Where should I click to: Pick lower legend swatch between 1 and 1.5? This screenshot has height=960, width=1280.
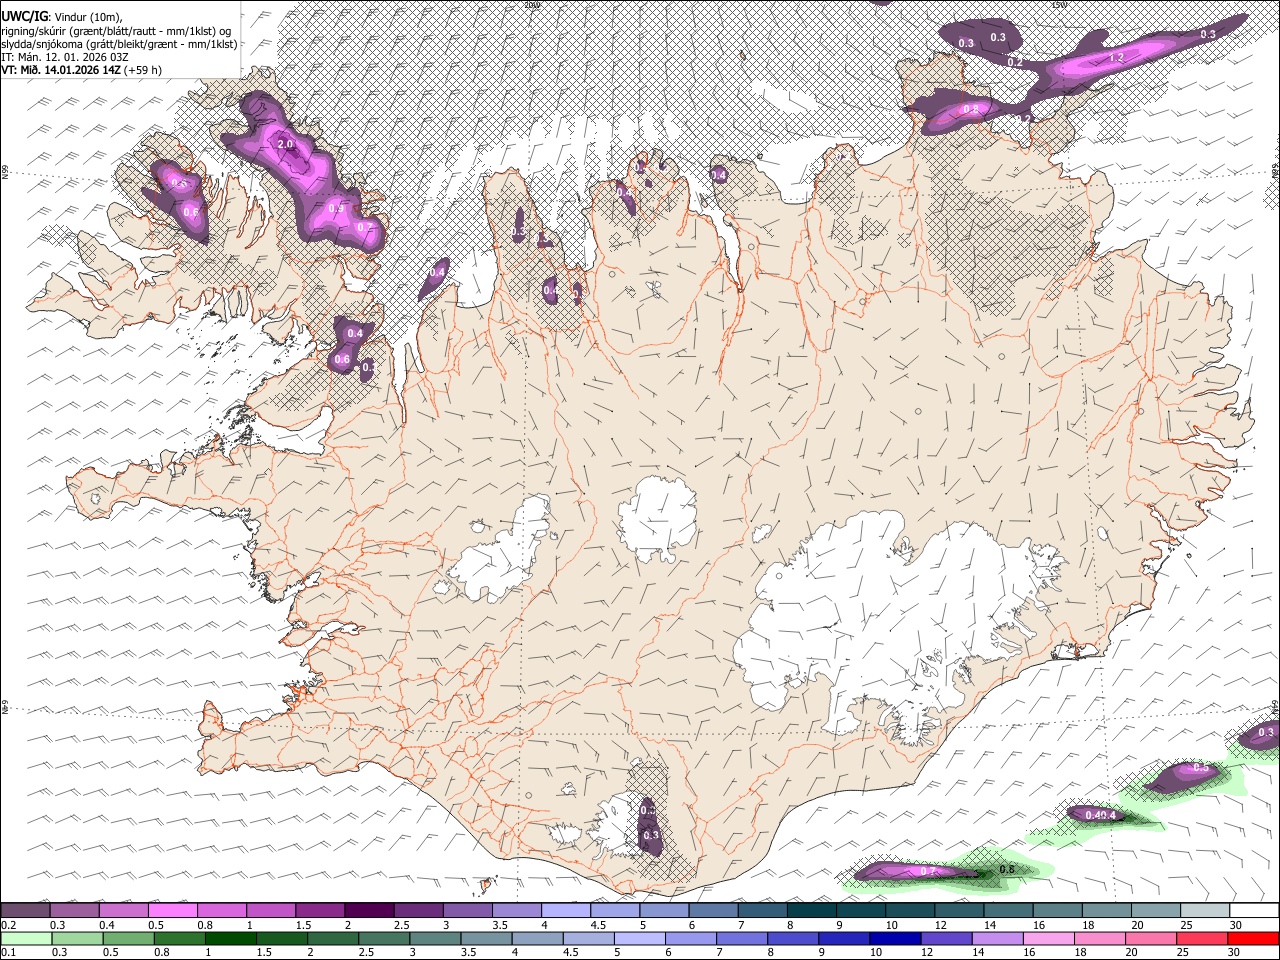click(x=232, y=938)
